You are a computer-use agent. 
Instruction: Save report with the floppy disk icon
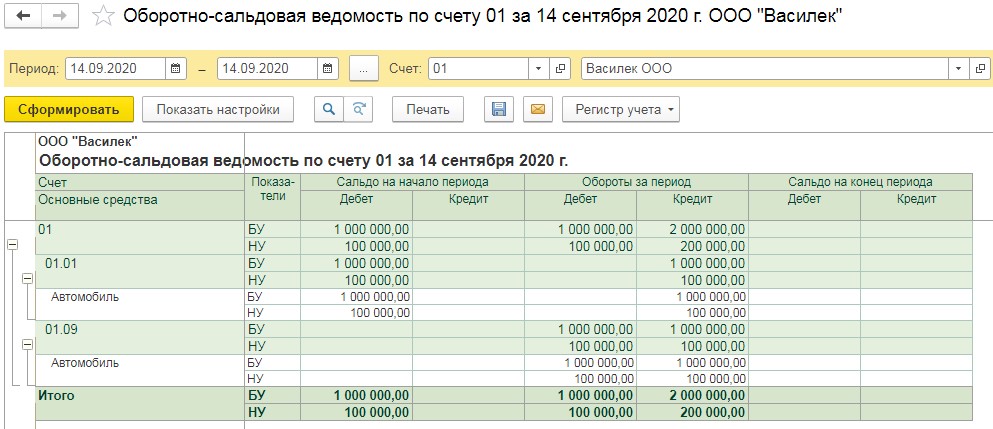coord(499,109)
